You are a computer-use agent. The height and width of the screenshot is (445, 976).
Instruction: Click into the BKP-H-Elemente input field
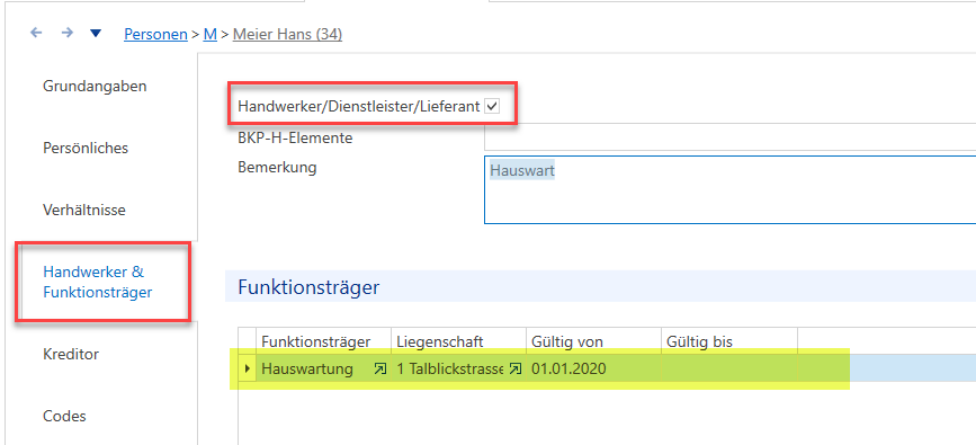[x=730, y=137]
